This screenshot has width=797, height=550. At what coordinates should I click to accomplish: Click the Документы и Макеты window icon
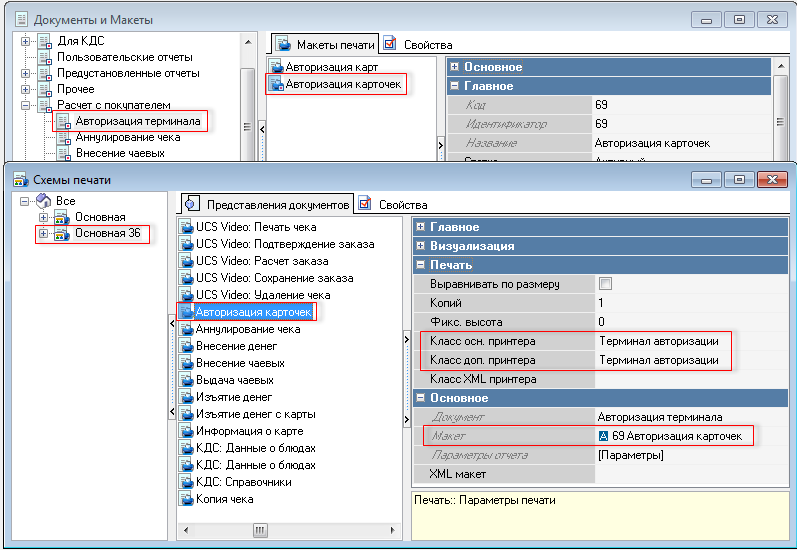(x=18, y=18)
